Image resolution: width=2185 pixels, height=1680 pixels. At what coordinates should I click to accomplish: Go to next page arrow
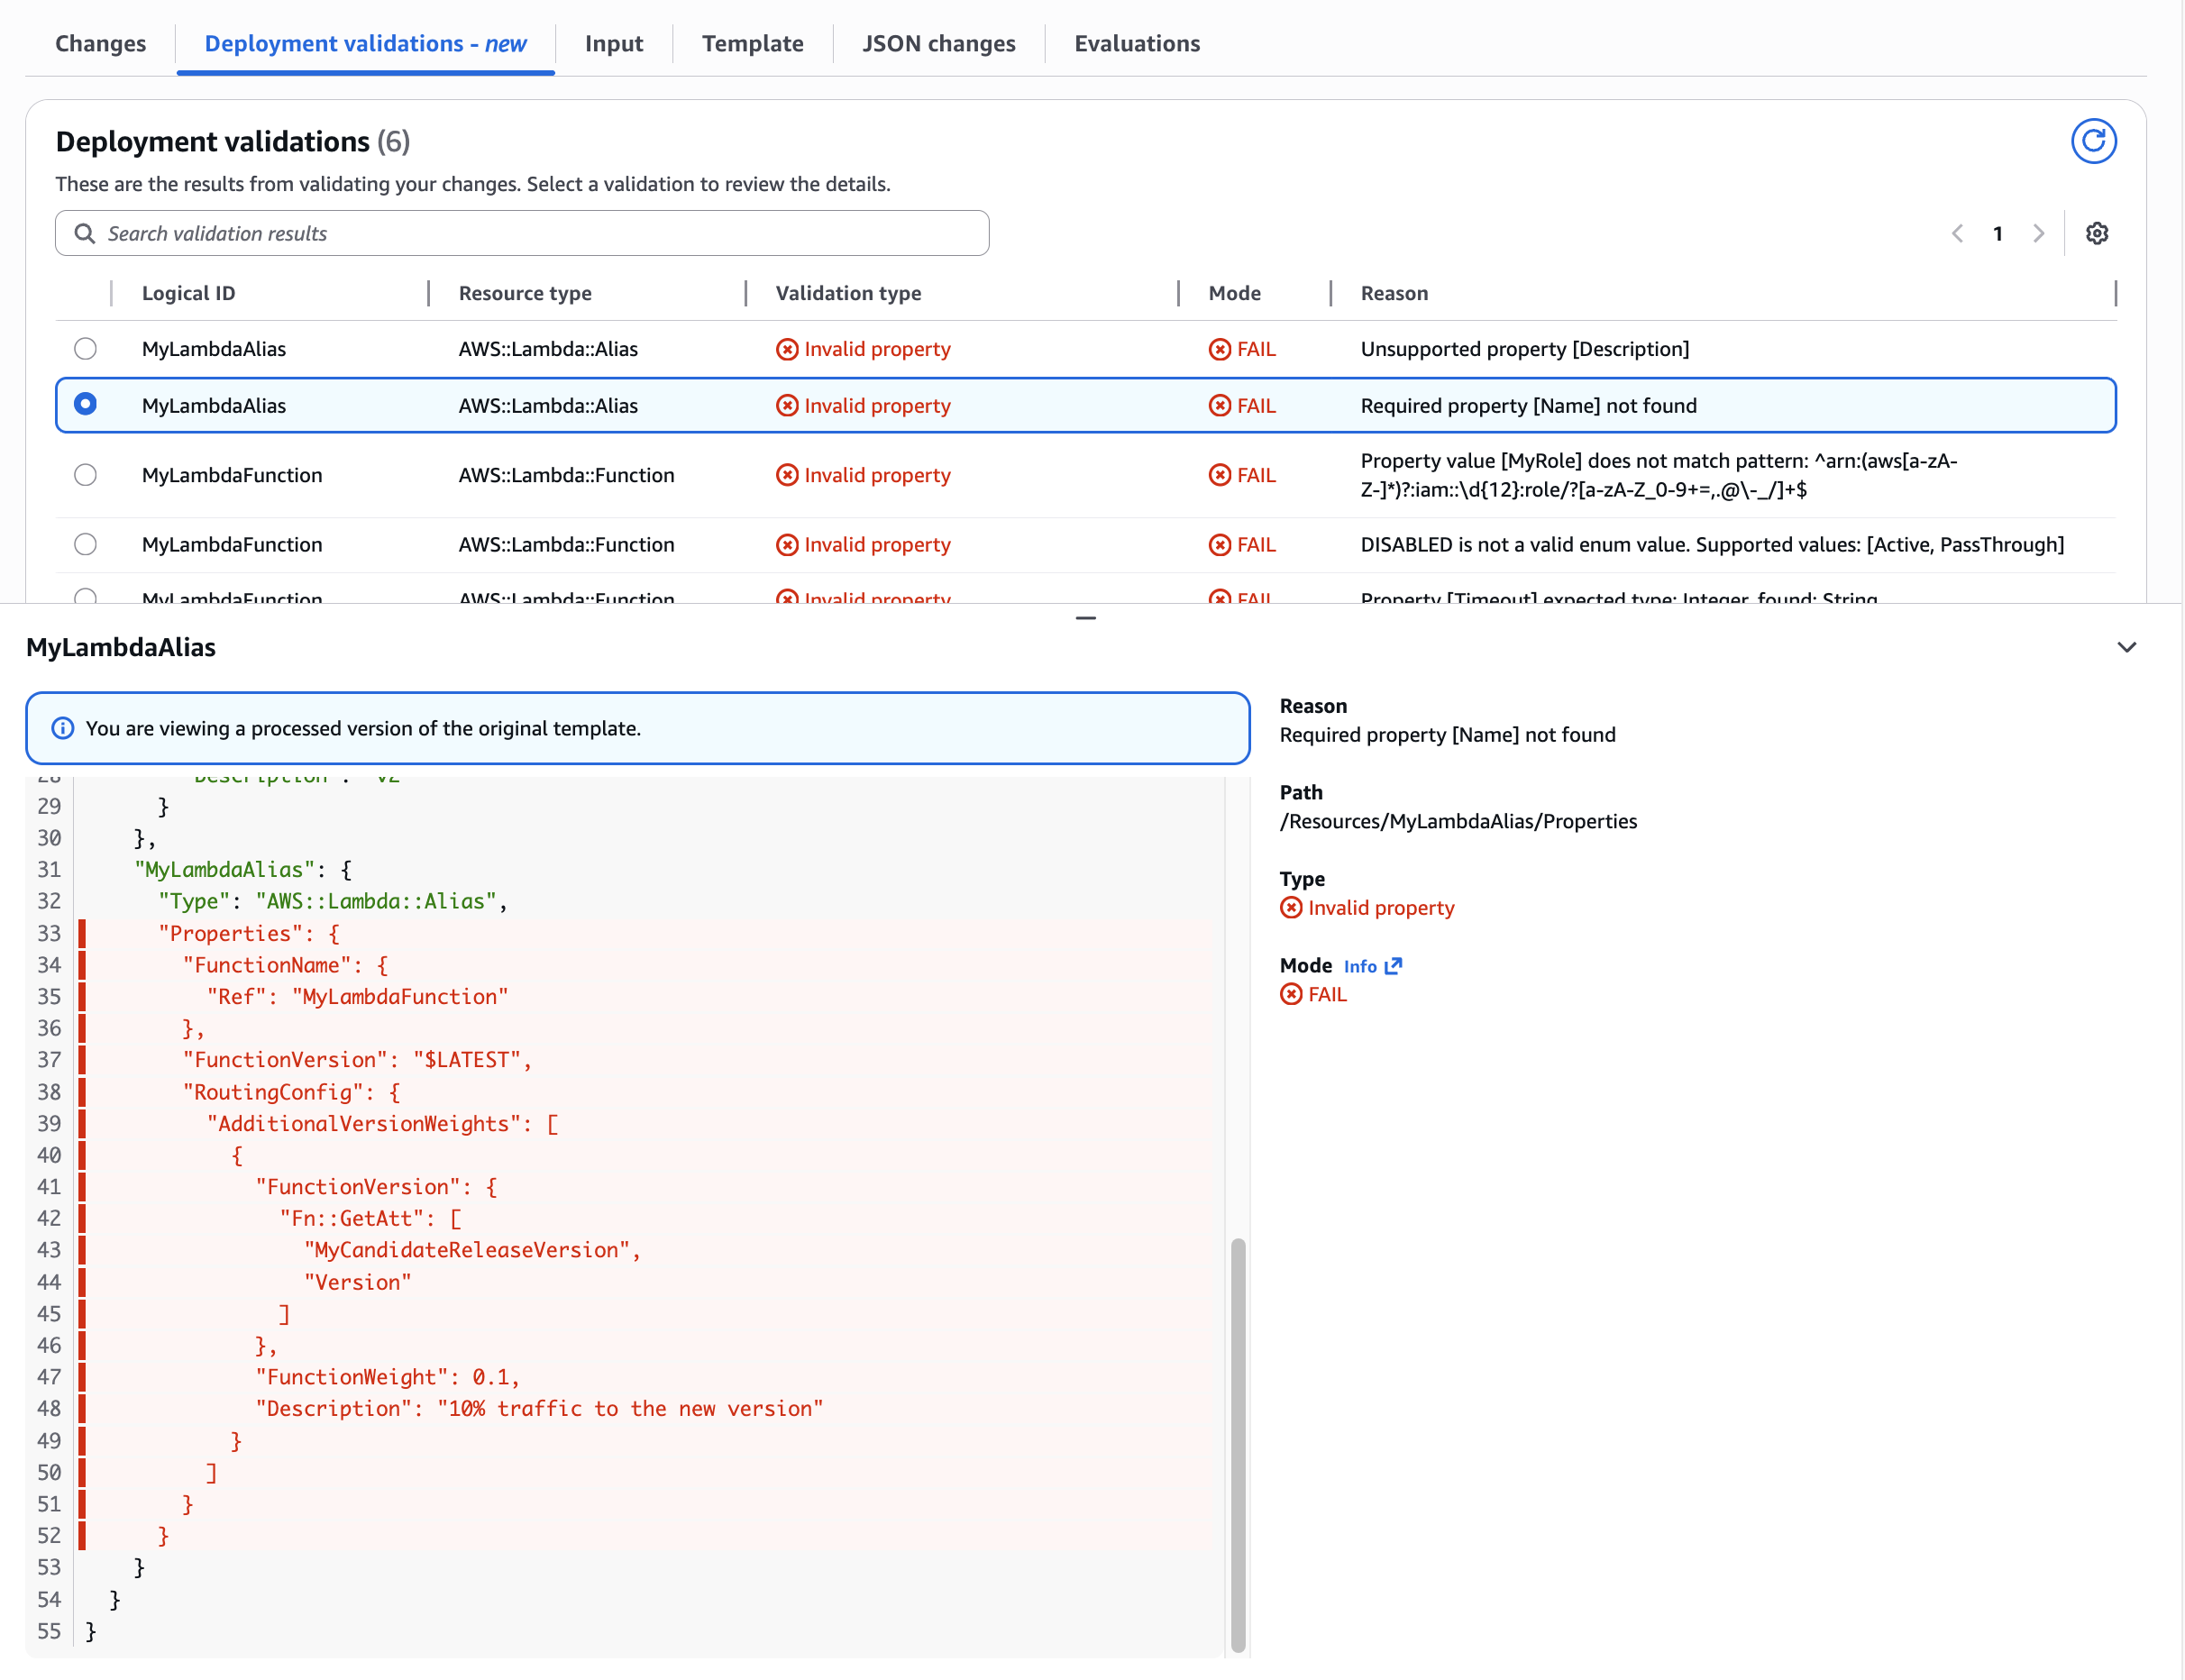(2038, 233)
